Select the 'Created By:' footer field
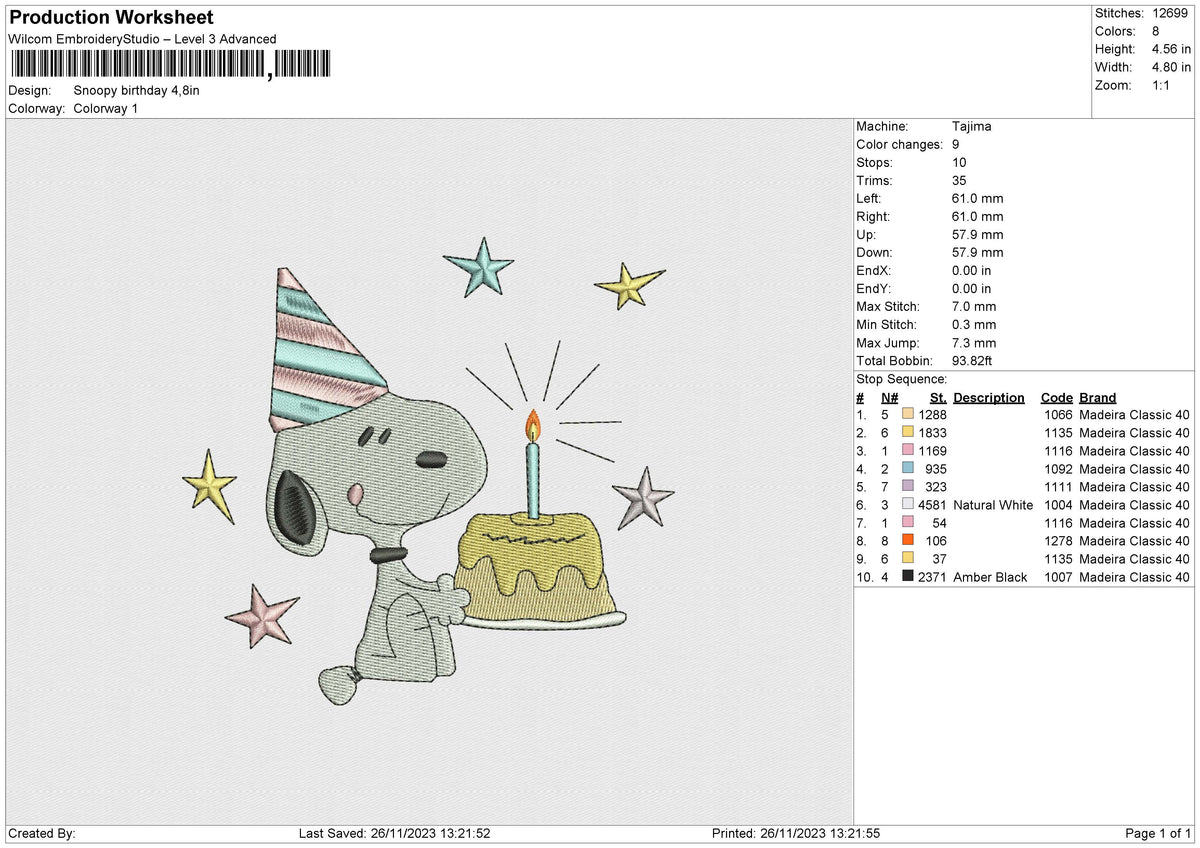 point(41,833)
